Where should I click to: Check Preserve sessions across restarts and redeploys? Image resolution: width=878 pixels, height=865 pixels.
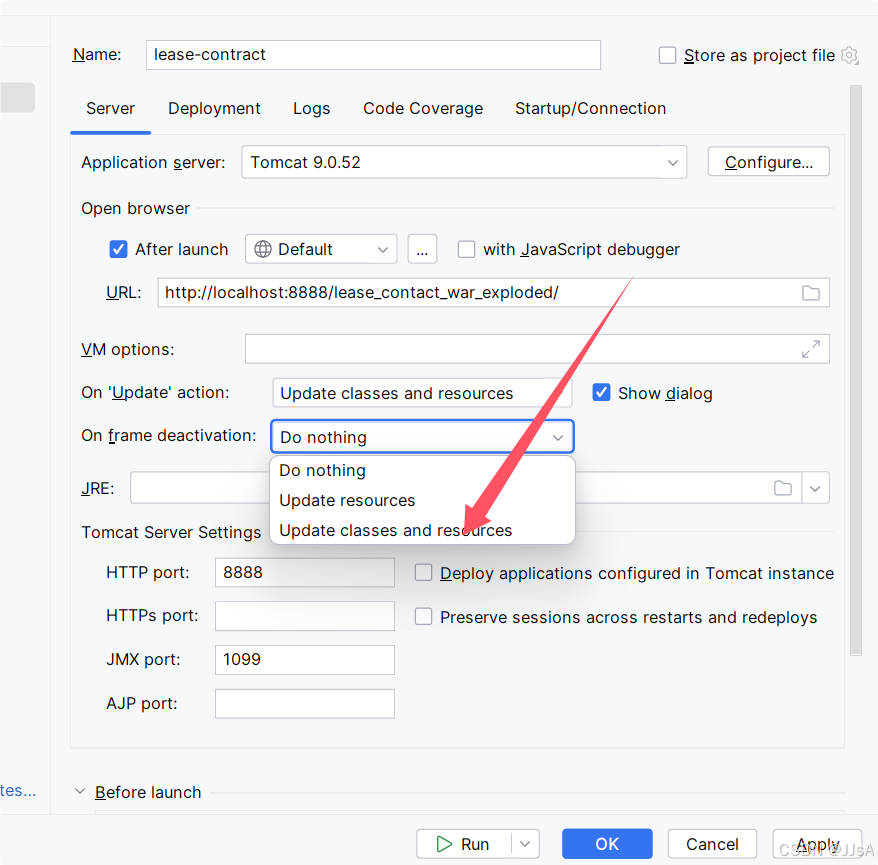pyautogui.click(x=423, y=616)
